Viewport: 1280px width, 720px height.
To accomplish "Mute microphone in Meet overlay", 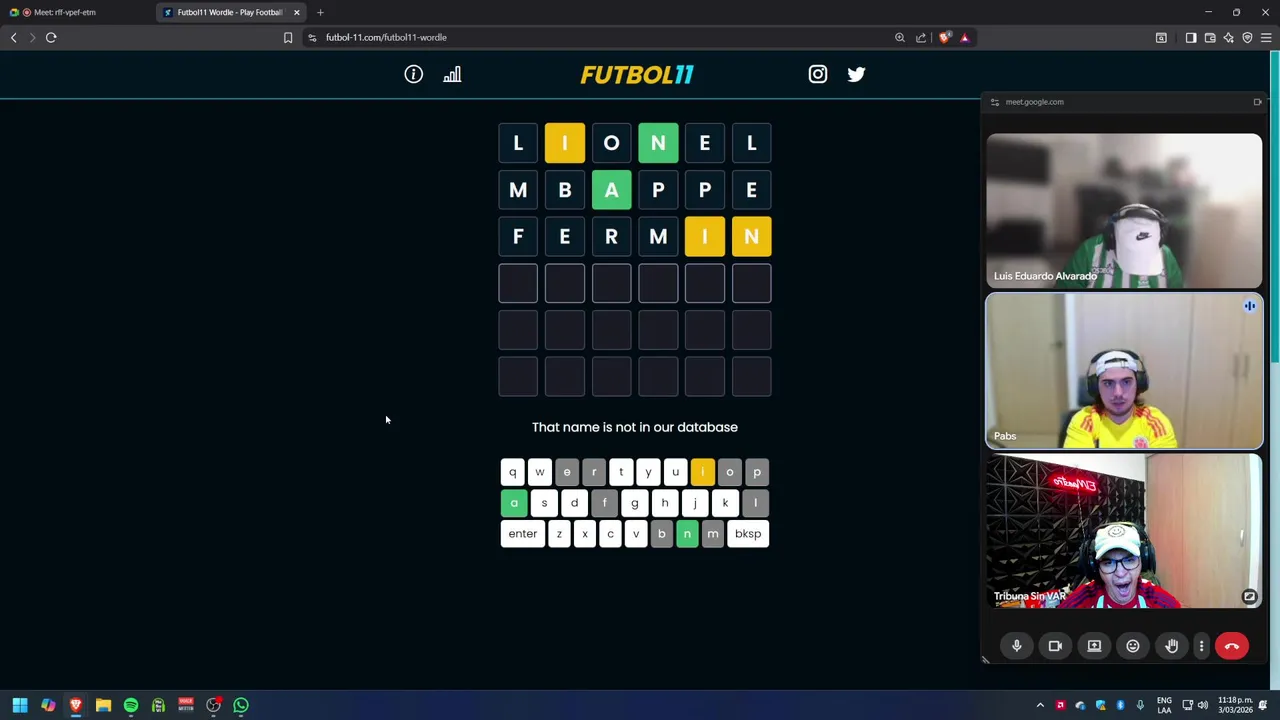I will tap(1016, 646).
